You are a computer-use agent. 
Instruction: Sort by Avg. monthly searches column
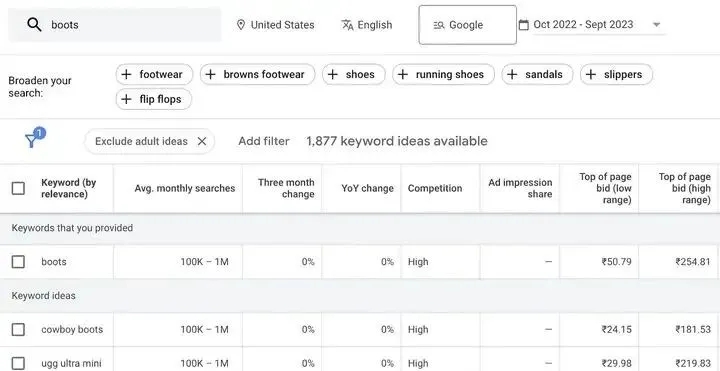pos(185,188)
